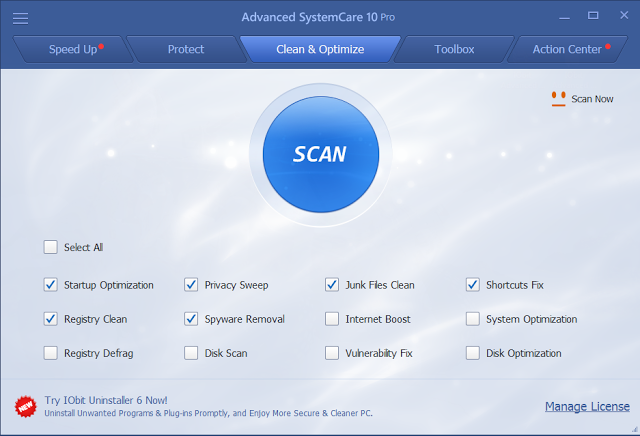The image size is (640, 436).
Task: Check the Select All checkbox
Action: [x=51, y=247]
